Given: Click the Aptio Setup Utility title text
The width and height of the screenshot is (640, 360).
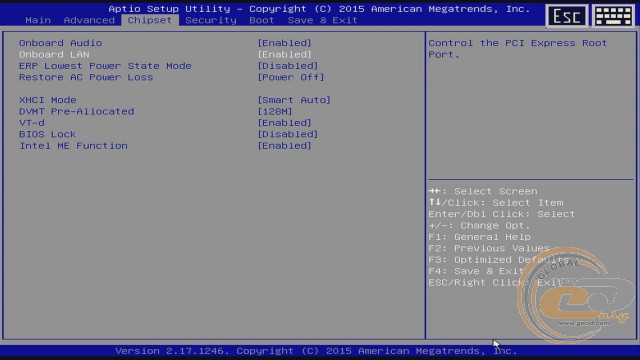Looking at the screenshot, I should (x=319, y=9).
